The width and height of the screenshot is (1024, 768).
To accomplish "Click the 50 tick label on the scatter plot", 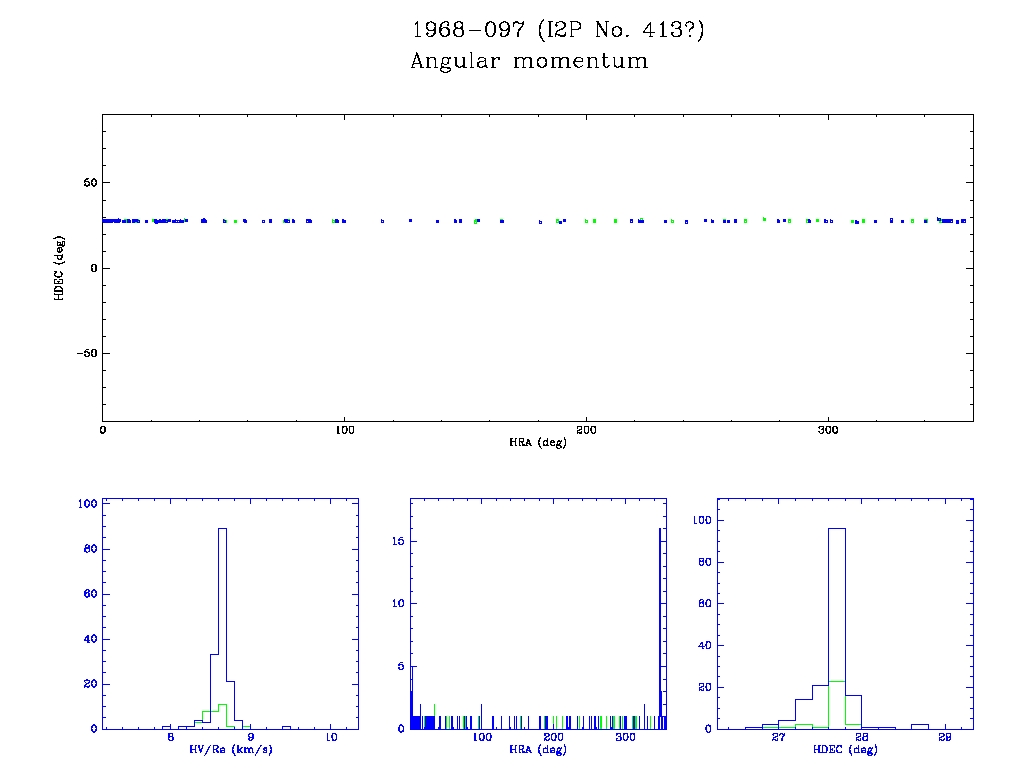I will point(88,183).
